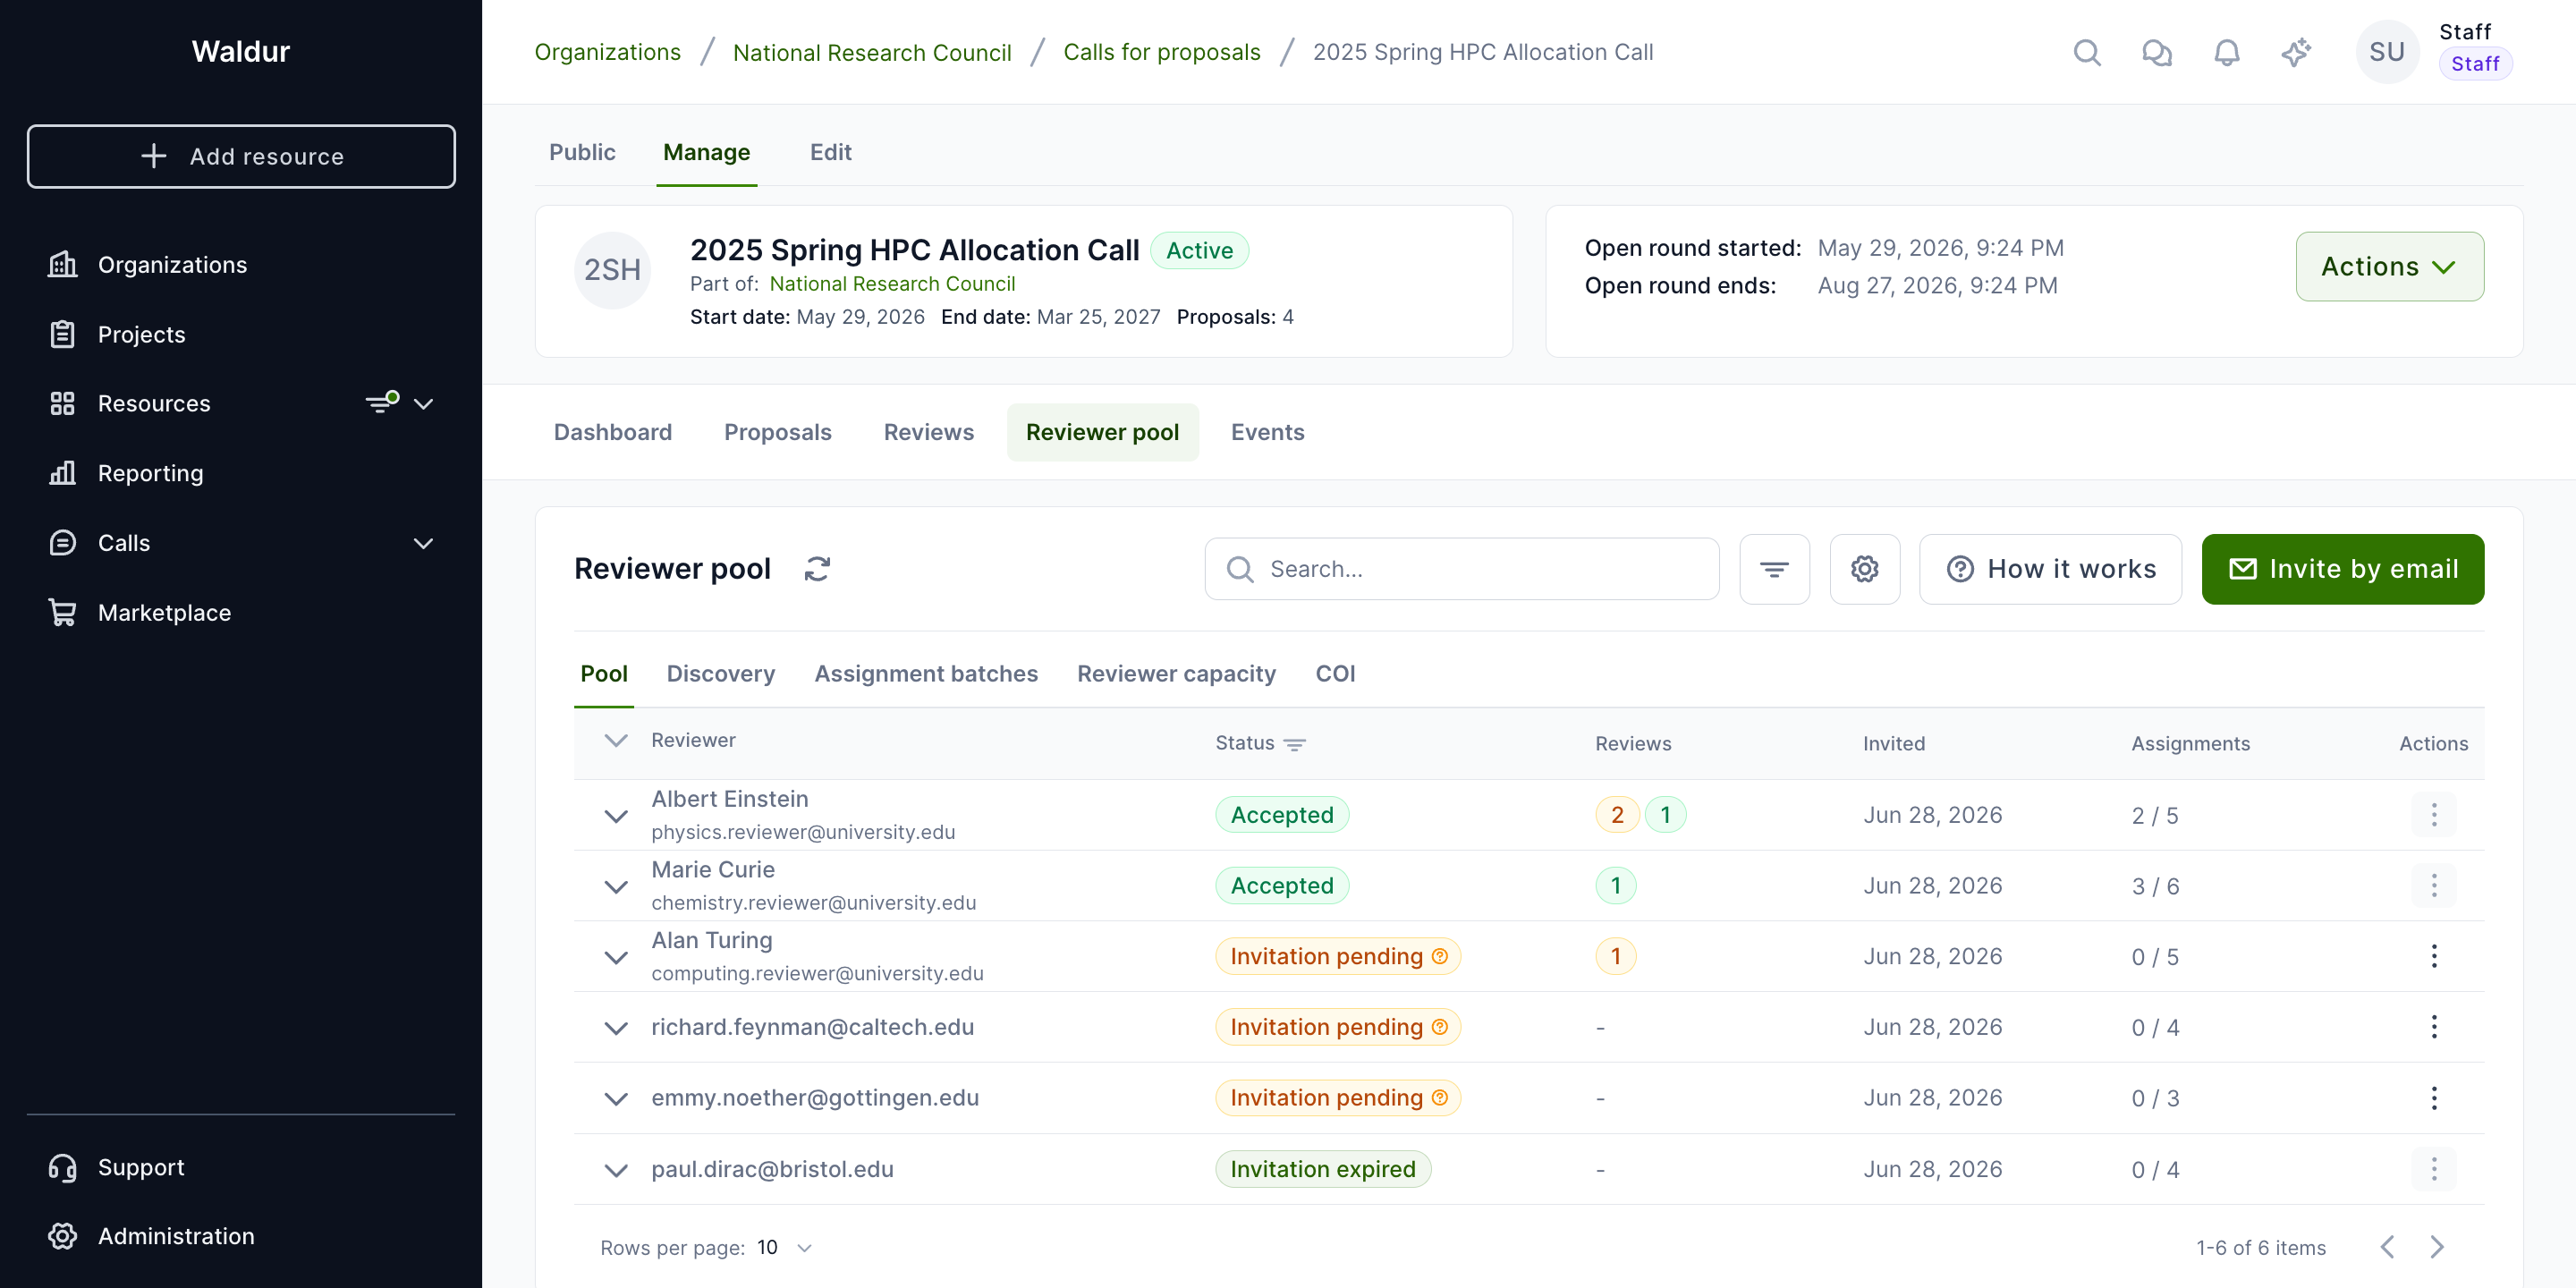Screen dimensions: 2576x1288
Task: Open the notifications bell
Action: (2226, 52)
